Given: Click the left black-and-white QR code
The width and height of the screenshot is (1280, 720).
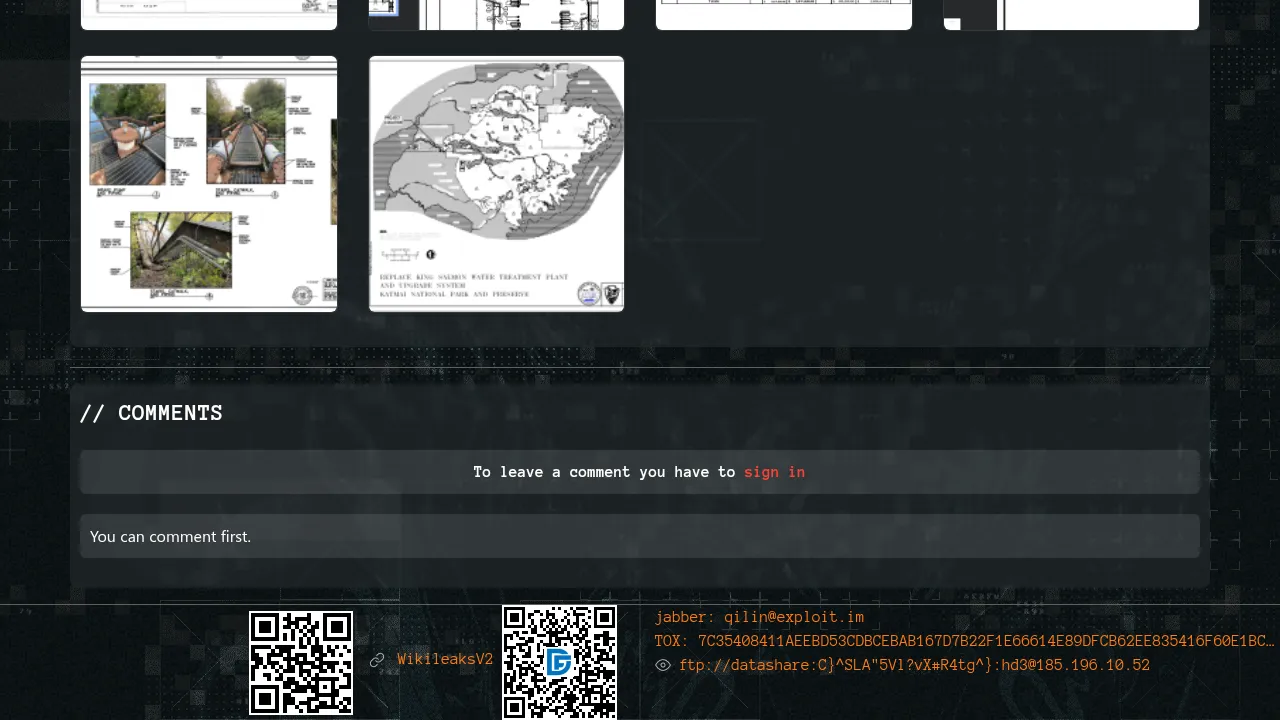Looking at the screenshot, I should [x=301, y=663].
